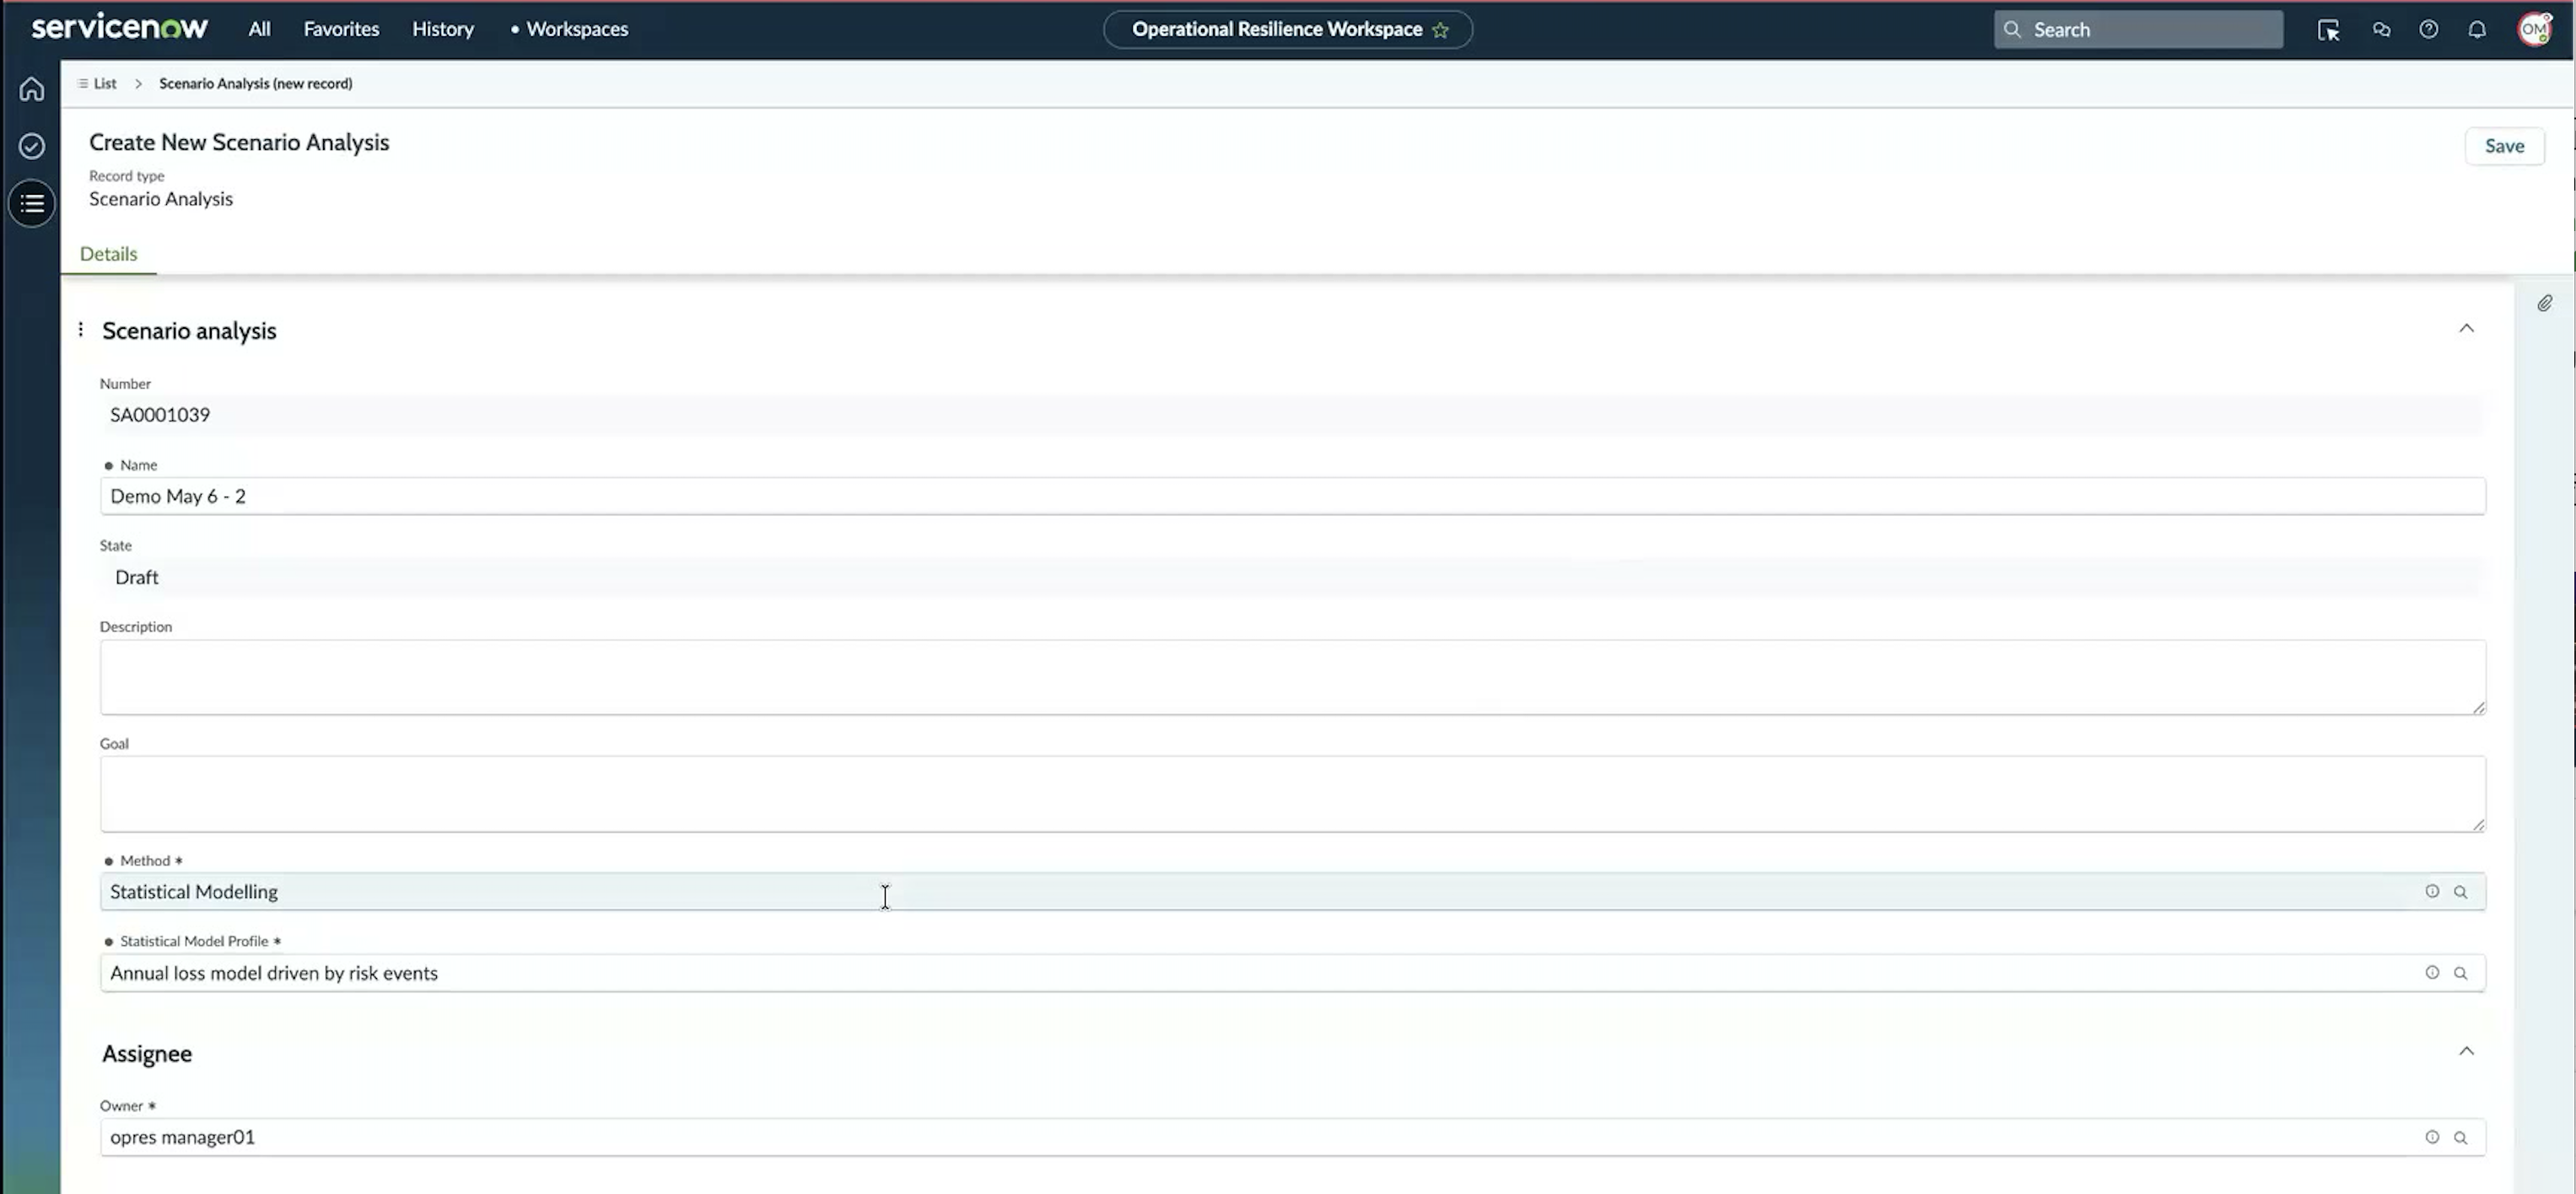Collapse the Scenario analysis section

[2466, 329]
